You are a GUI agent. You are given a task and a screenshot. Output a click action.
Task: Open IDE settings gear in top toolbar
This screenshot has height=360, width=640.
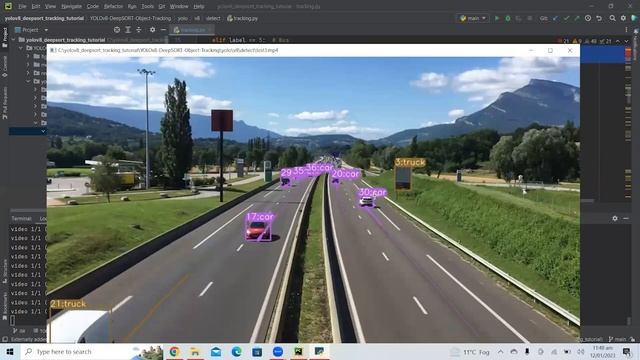click(623, 18)
